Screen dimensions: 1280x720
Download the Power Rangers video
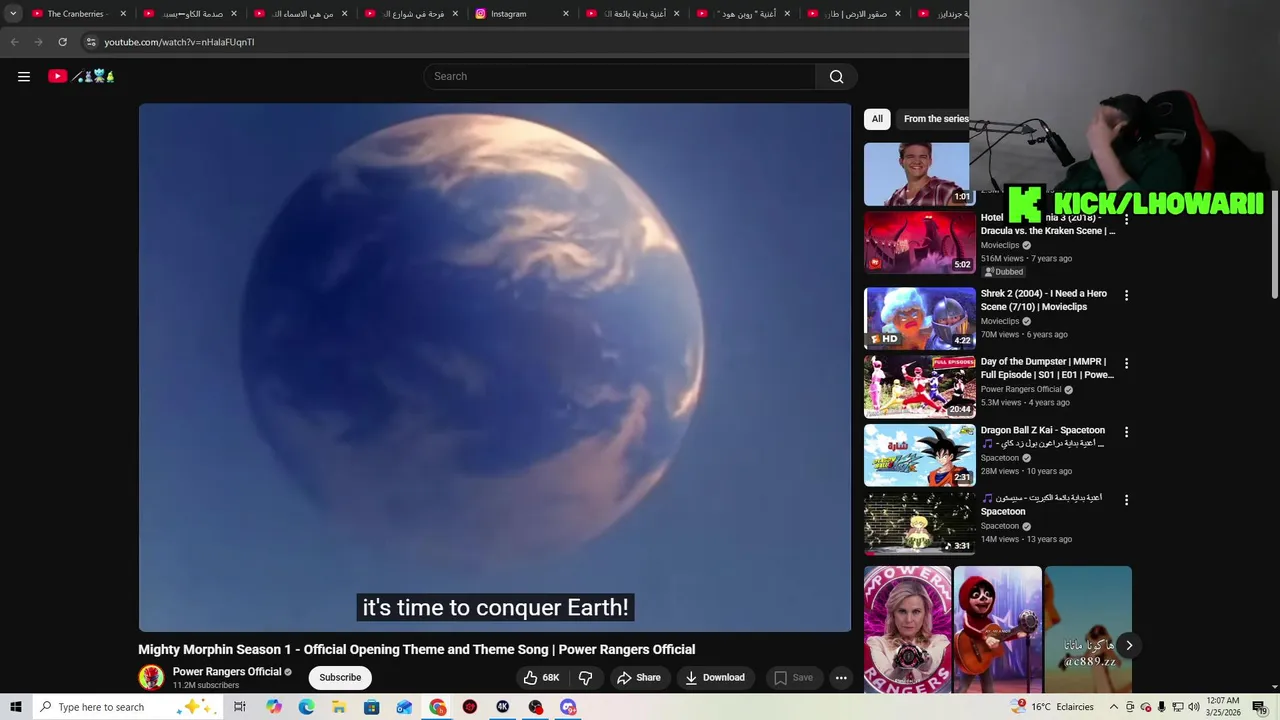(x=714, y=677)
